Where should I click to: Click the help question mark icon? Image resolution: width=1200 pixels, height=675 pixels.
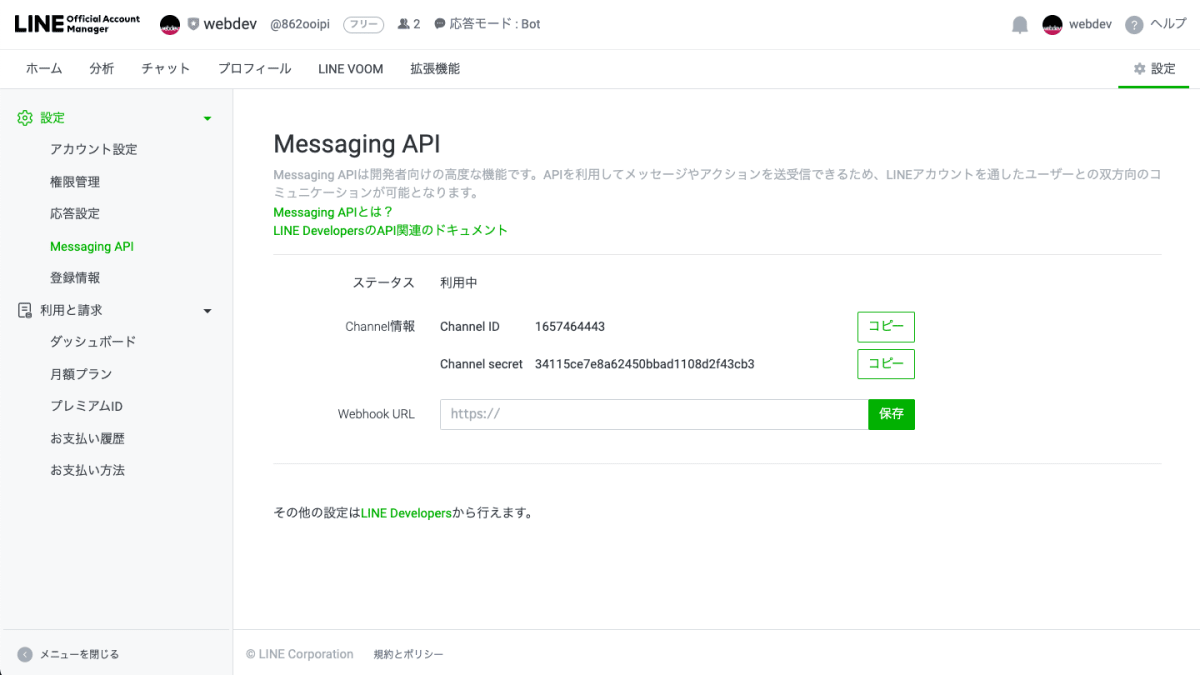(1134, 25)
